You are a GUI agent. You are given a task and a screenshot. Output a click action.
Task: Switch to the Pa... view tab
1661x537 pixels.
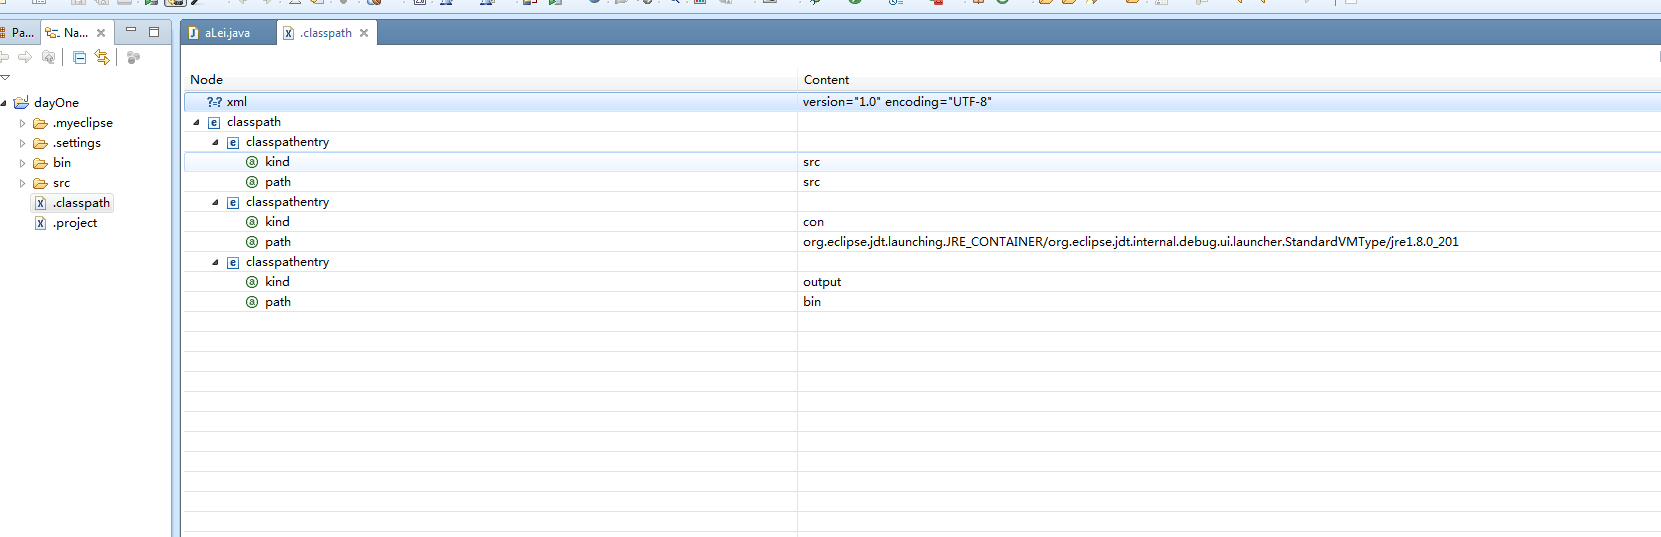[18, 33]
